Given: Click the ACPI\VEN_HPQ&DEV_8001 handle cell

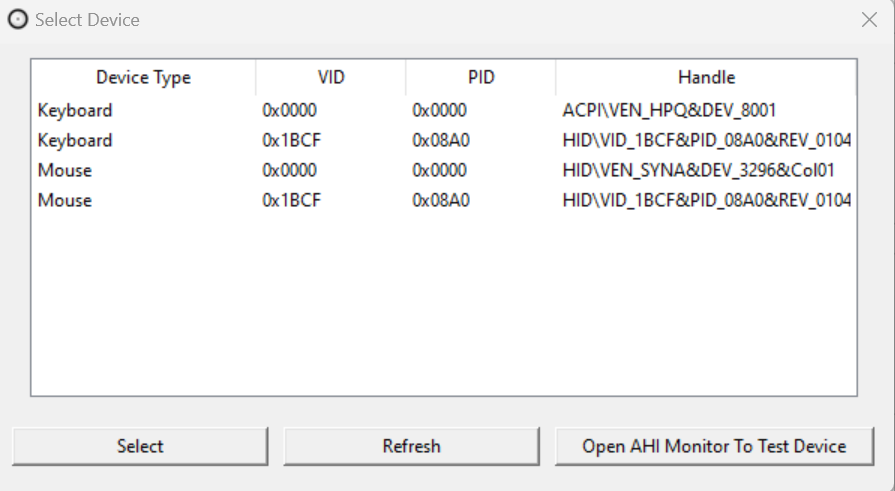Looking at the screenshot, I should (x=669, y=110).
